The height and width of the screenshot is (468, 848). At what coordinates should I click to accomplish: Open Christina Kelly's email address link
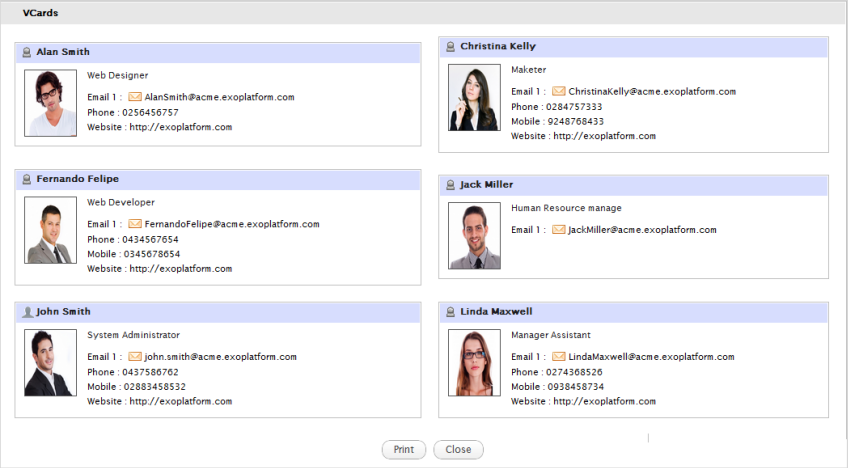651,92
